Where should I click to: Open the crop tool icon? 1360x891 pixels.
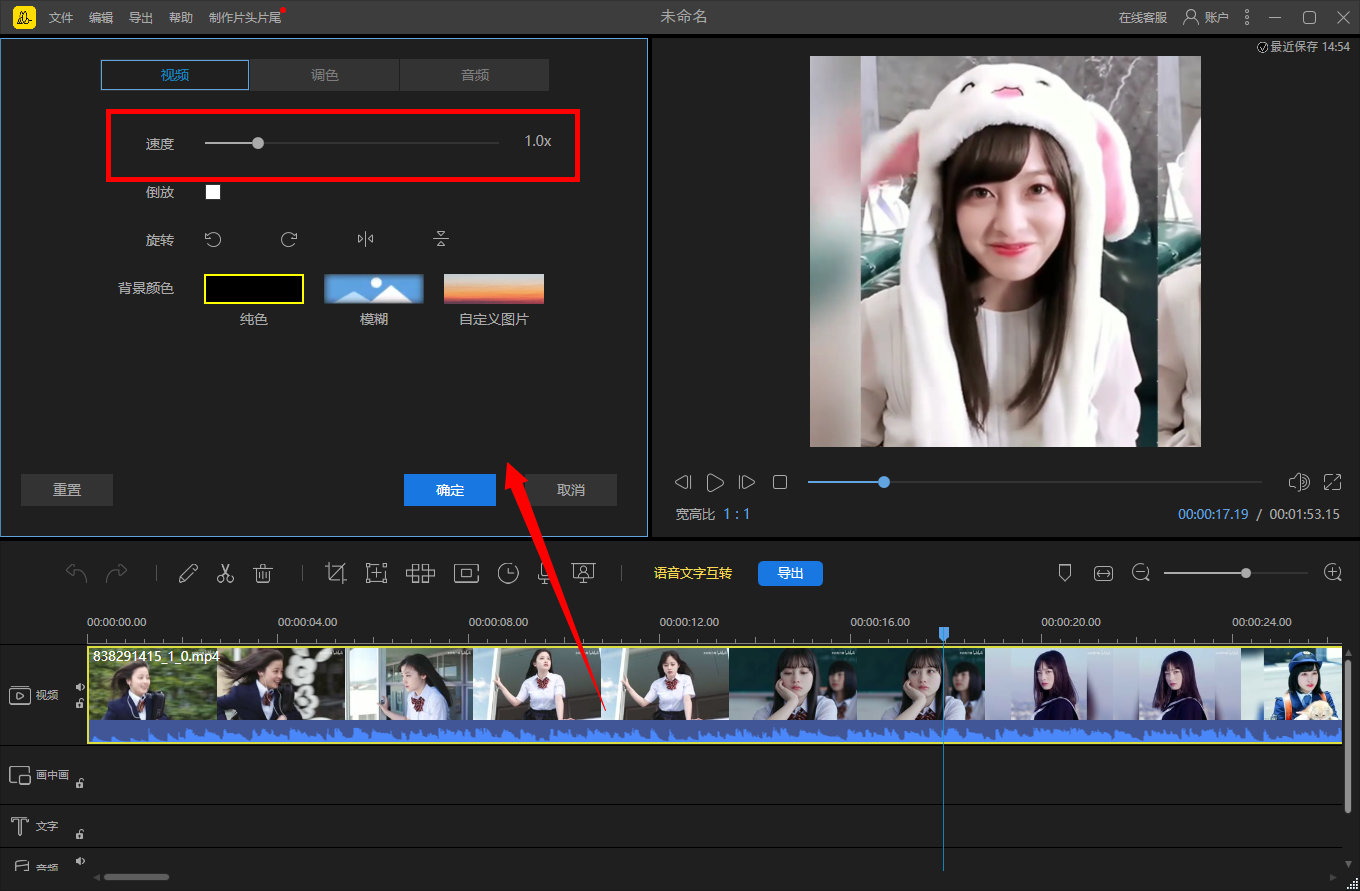(x=336, y=573)
